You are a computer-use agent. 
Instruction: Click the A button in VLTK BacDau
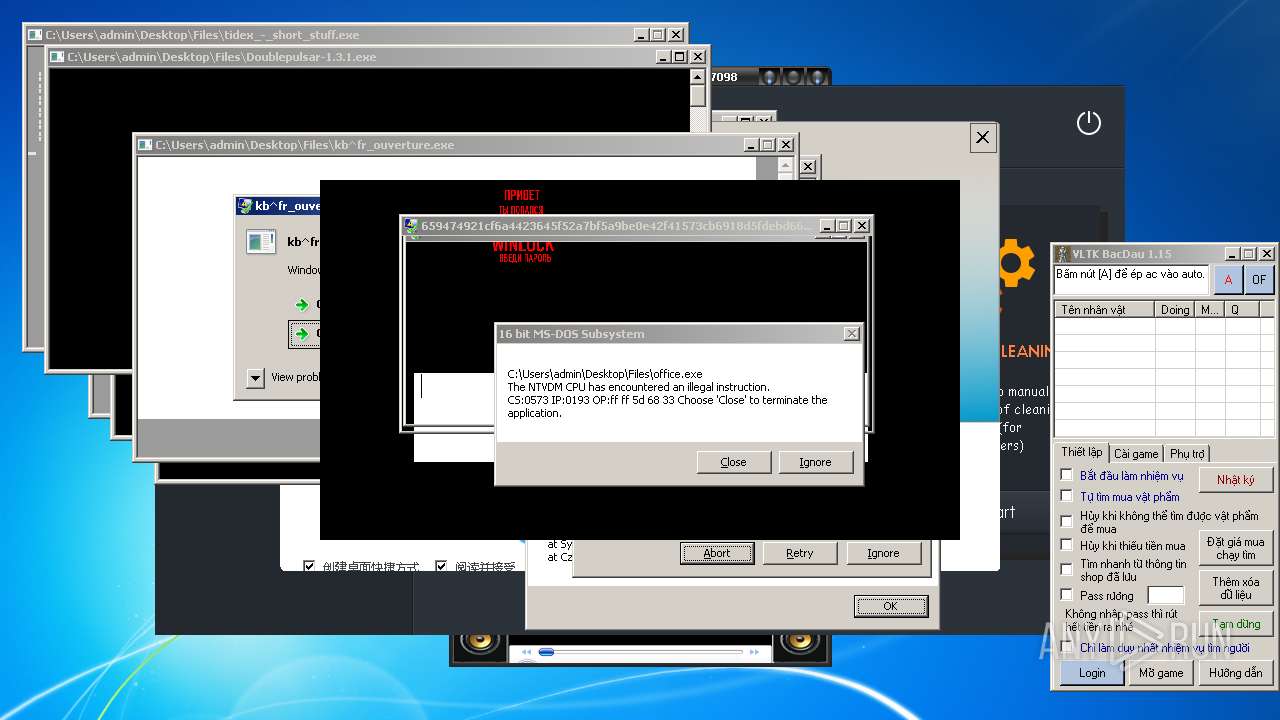click(1228, 280)
